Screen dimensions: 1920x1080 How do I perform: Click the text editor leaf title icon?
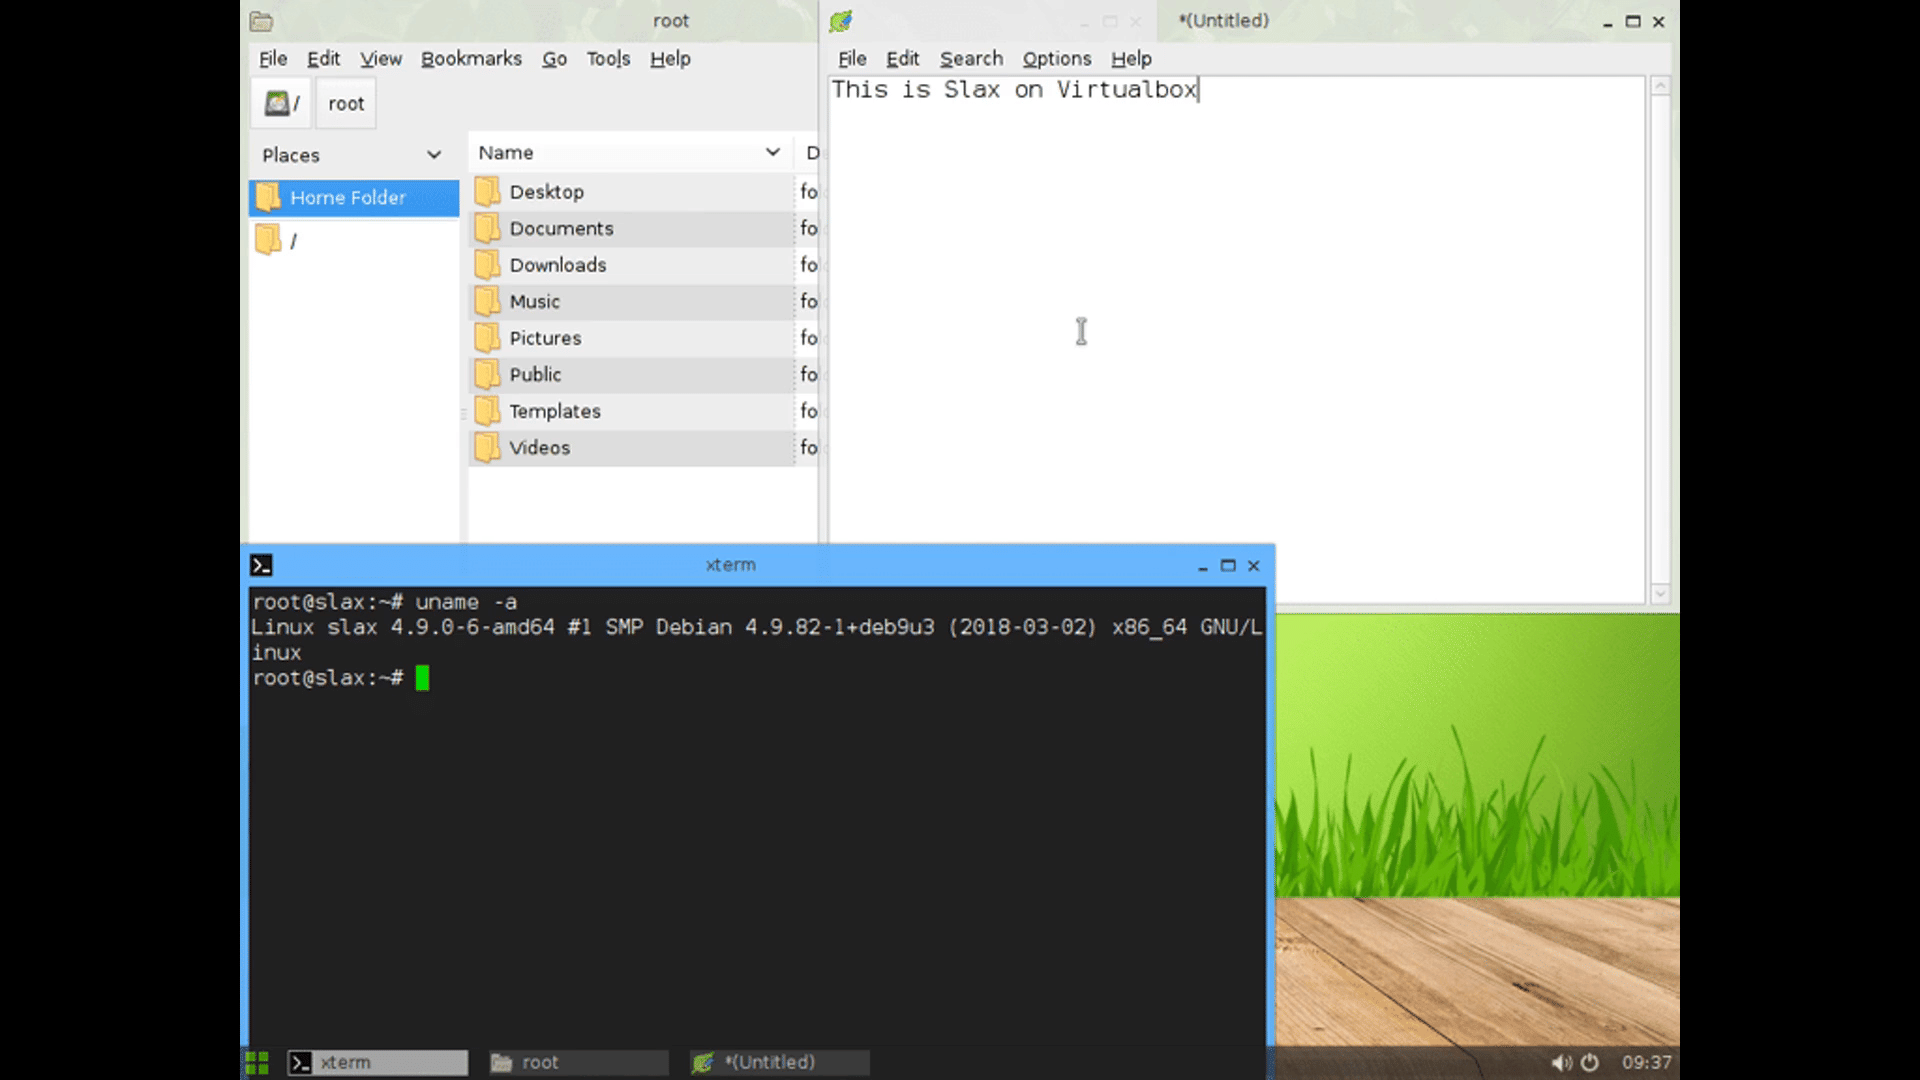841,21
